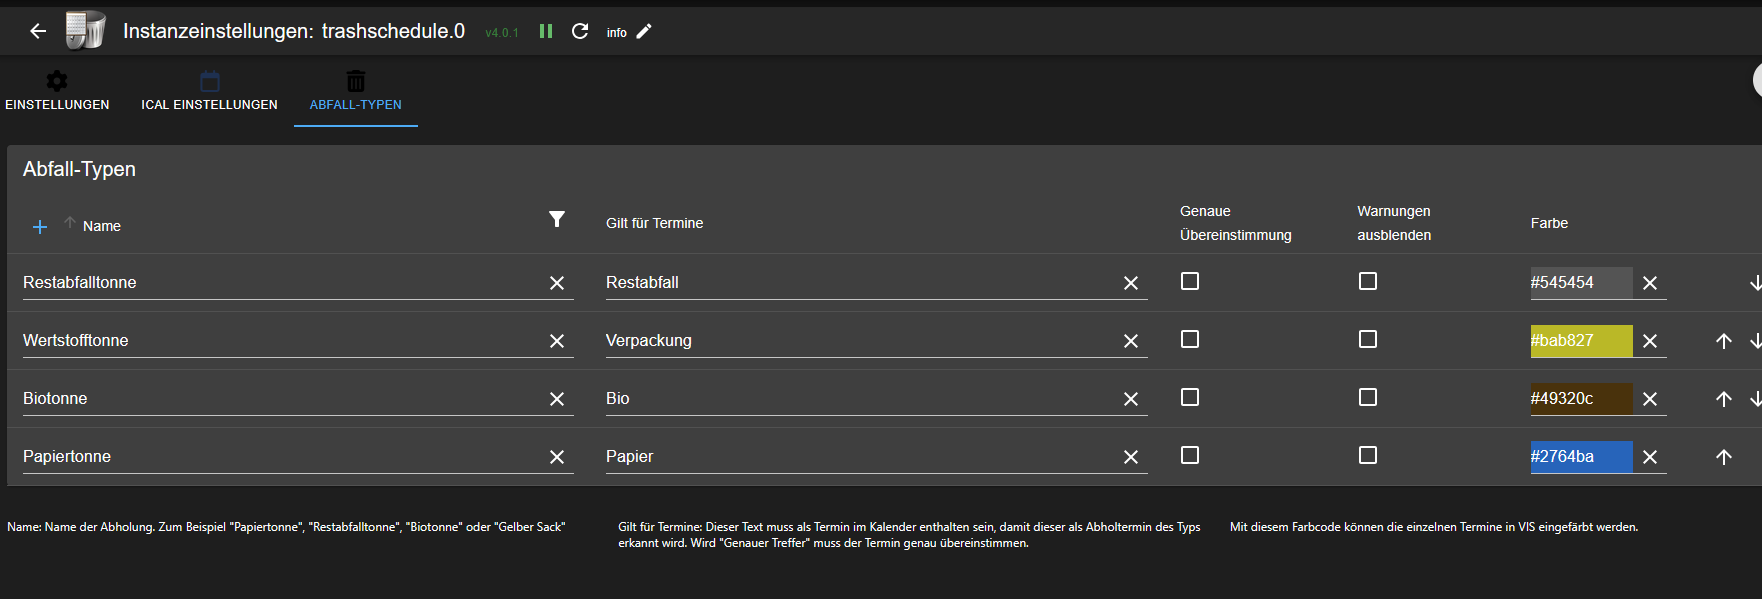This screenshot has width=1762, height=599.
Task: Clear the Verpackung Termine field
Action: tap(1131, 341)
